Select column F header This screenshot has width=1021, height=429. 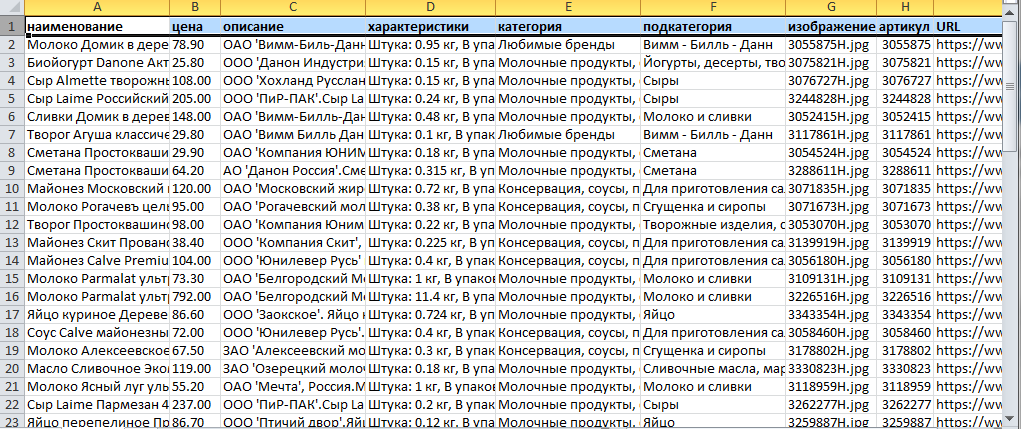point(713,8)
